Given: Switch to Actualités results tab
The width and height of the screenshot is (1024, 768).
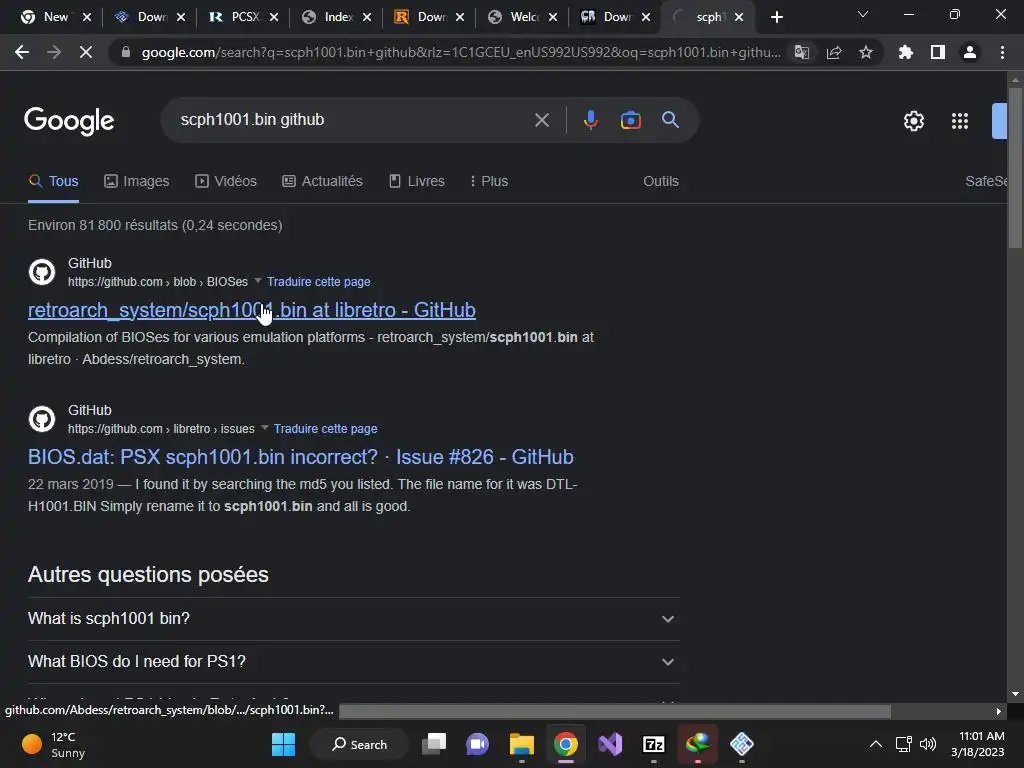Looking at the screenshot, I should [322, 182].
